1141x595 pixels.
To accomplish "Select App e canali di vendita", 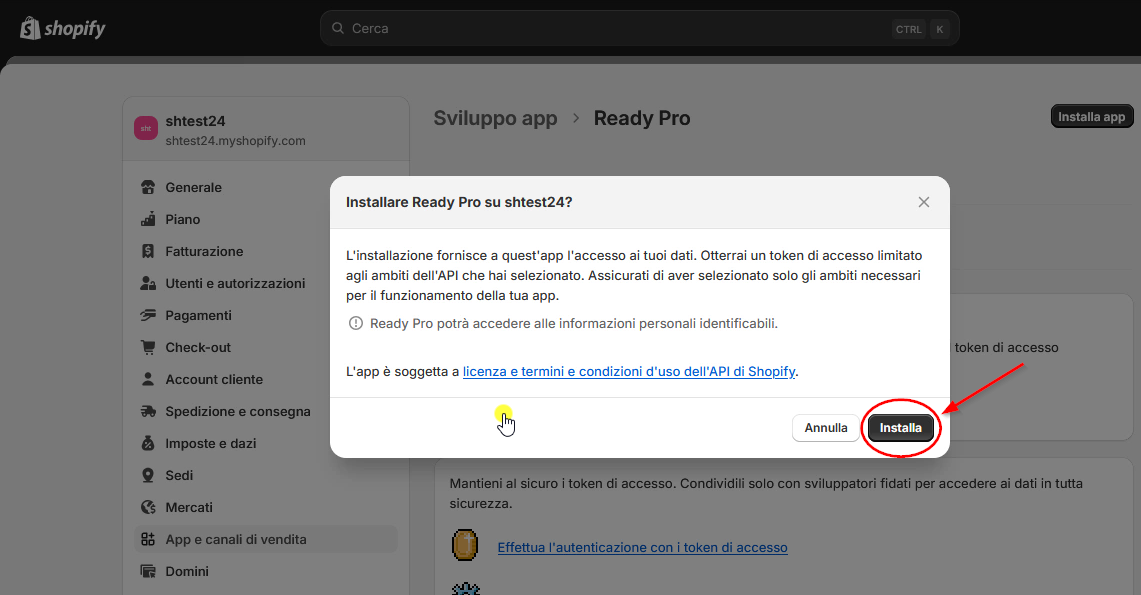I will [x=266, y=539].
